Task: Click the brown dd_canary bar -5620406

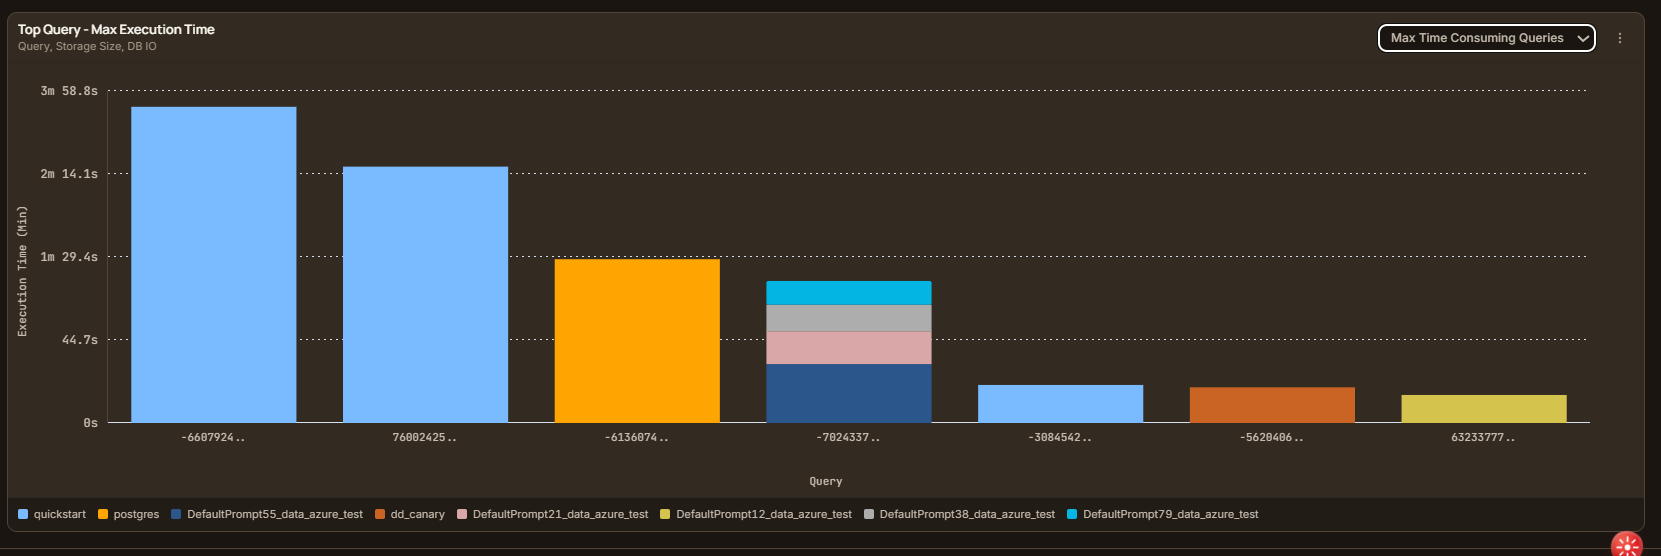Action: [x=1272, y=405]
